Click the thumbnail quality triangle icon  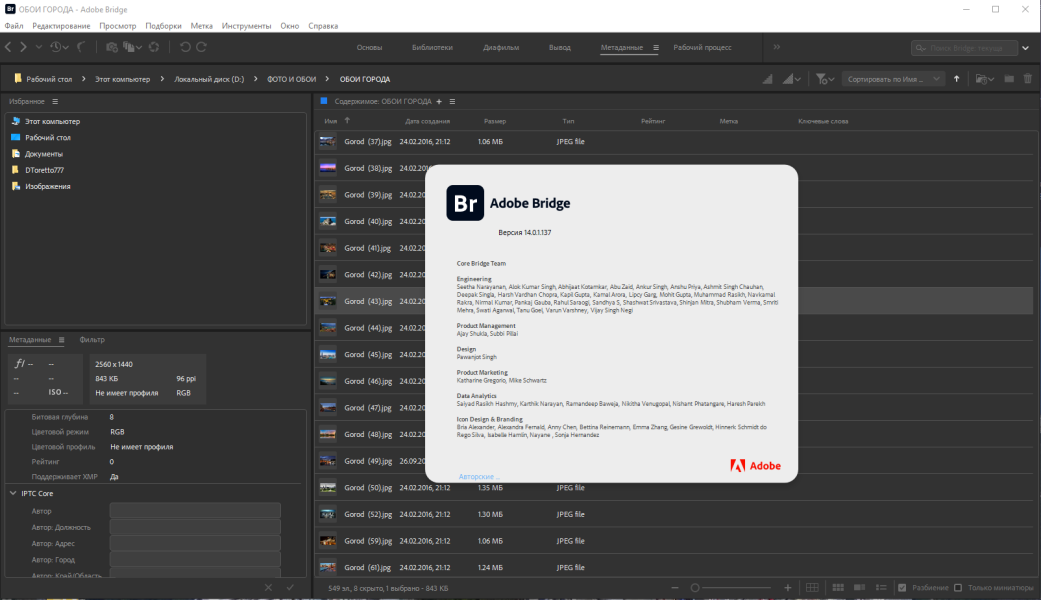point(767,79)
